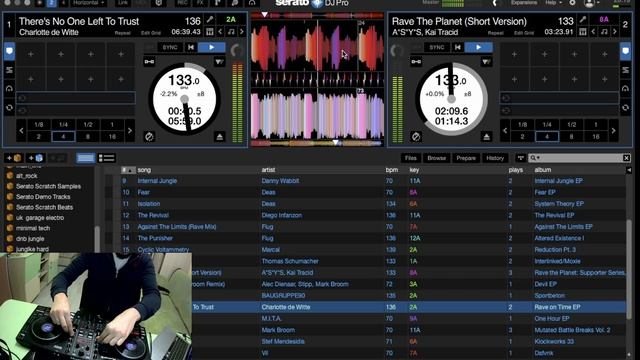
Task: Show longer loop sizes on deck 2
Action: coord(613,131)
